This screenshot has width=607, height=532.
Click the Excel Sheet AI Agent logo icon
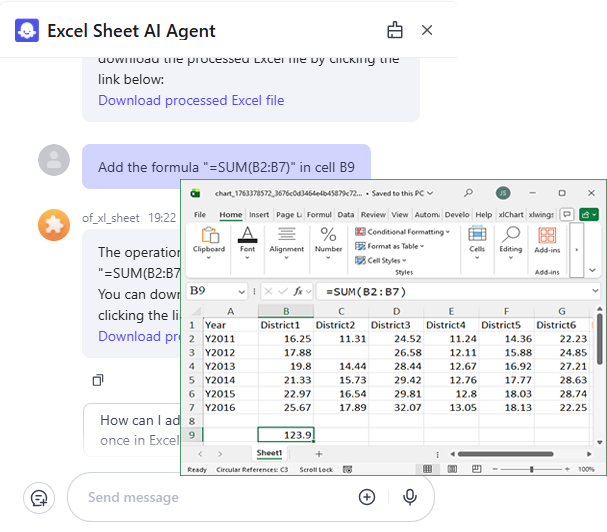(x=27, y=30)
